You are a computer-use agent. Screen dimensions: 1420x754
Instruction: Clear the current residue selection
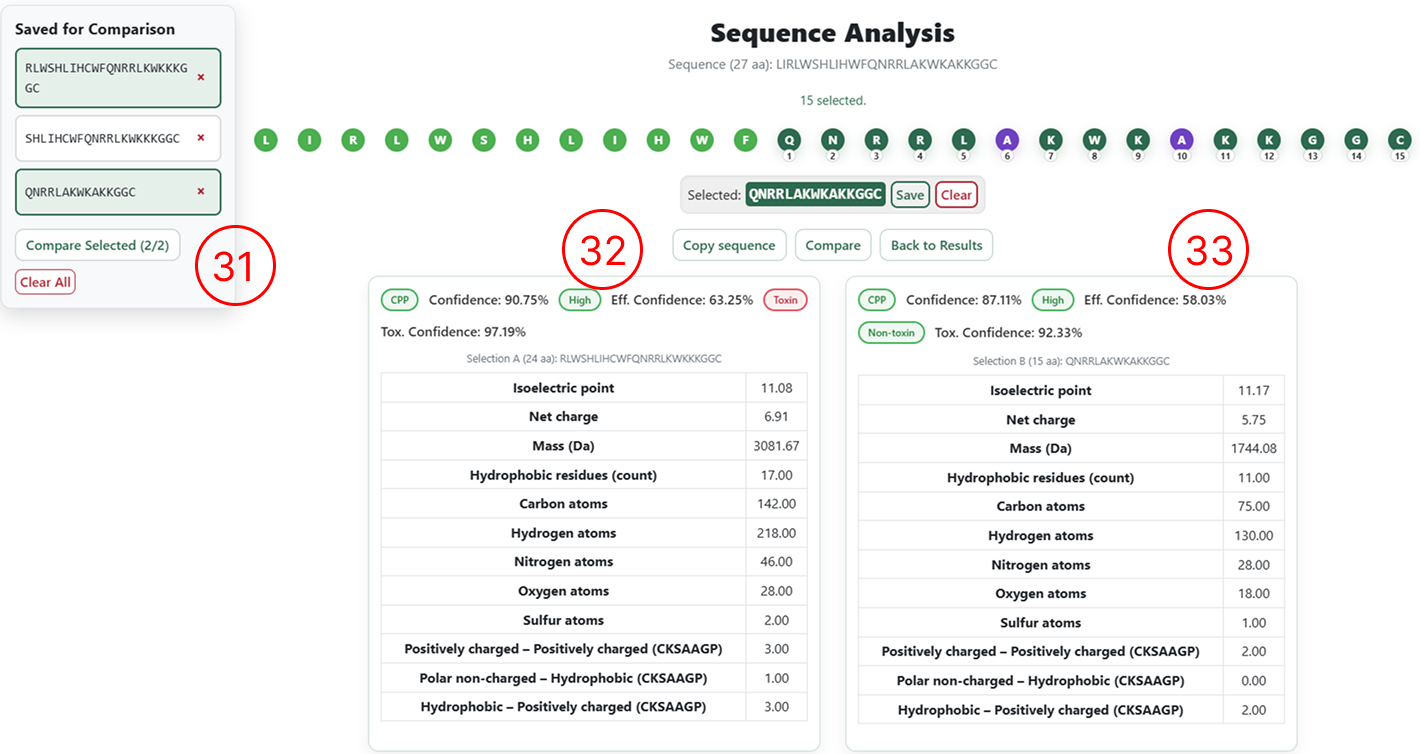point(957,194)
